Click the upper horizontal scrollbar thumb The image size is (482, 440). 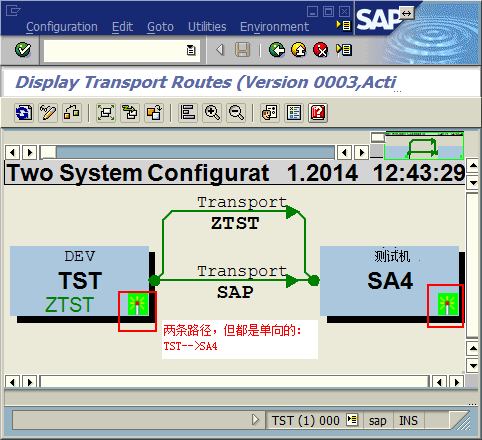(x=48, y=153)
